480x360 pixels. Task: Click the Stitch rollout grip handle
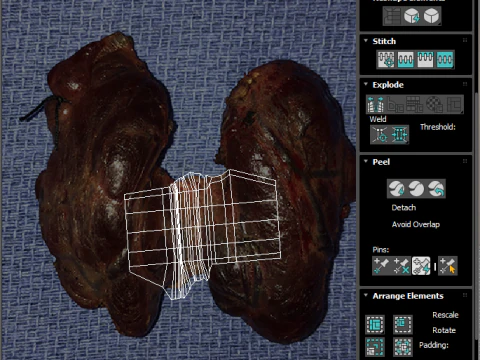click(465, 41)
